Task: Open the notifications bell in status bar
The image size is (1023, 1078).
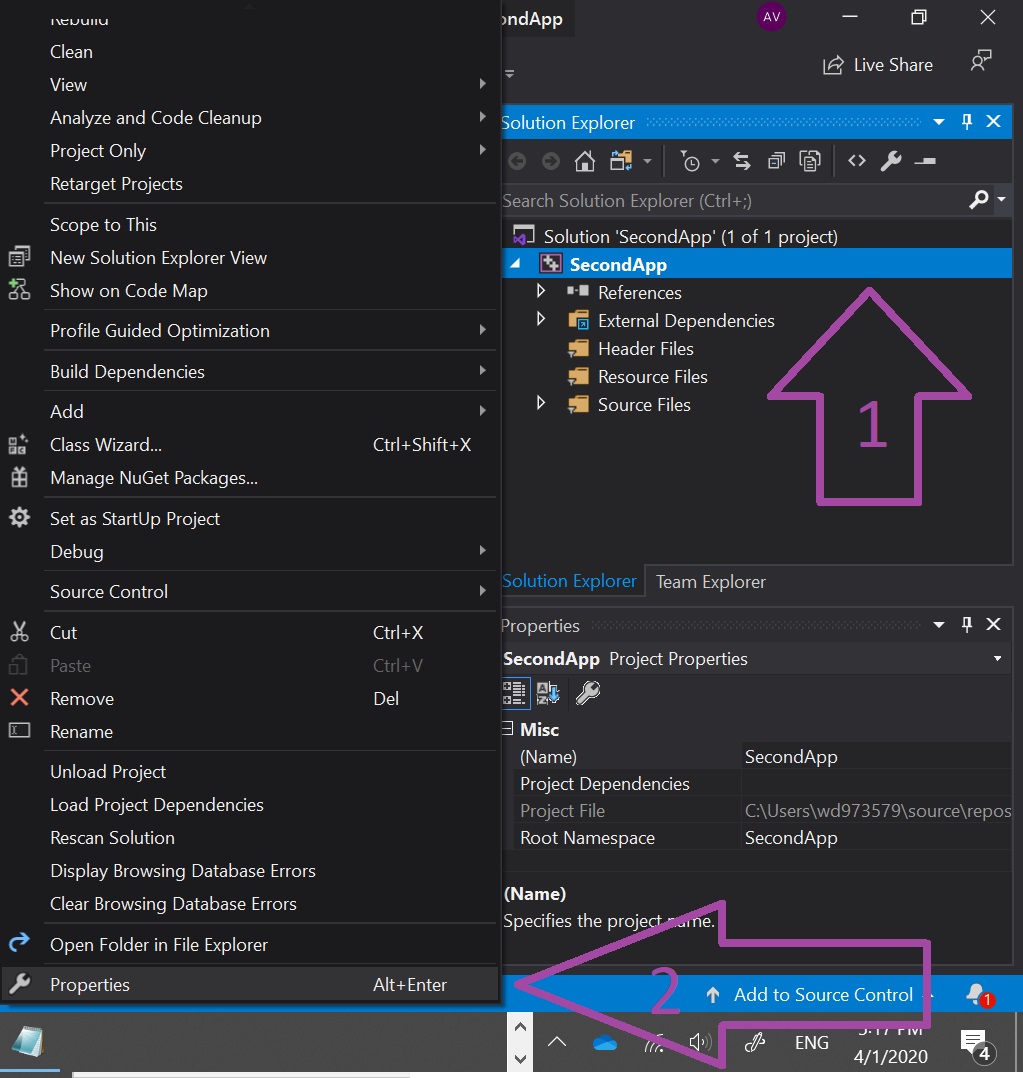Action: pos(978,994)
